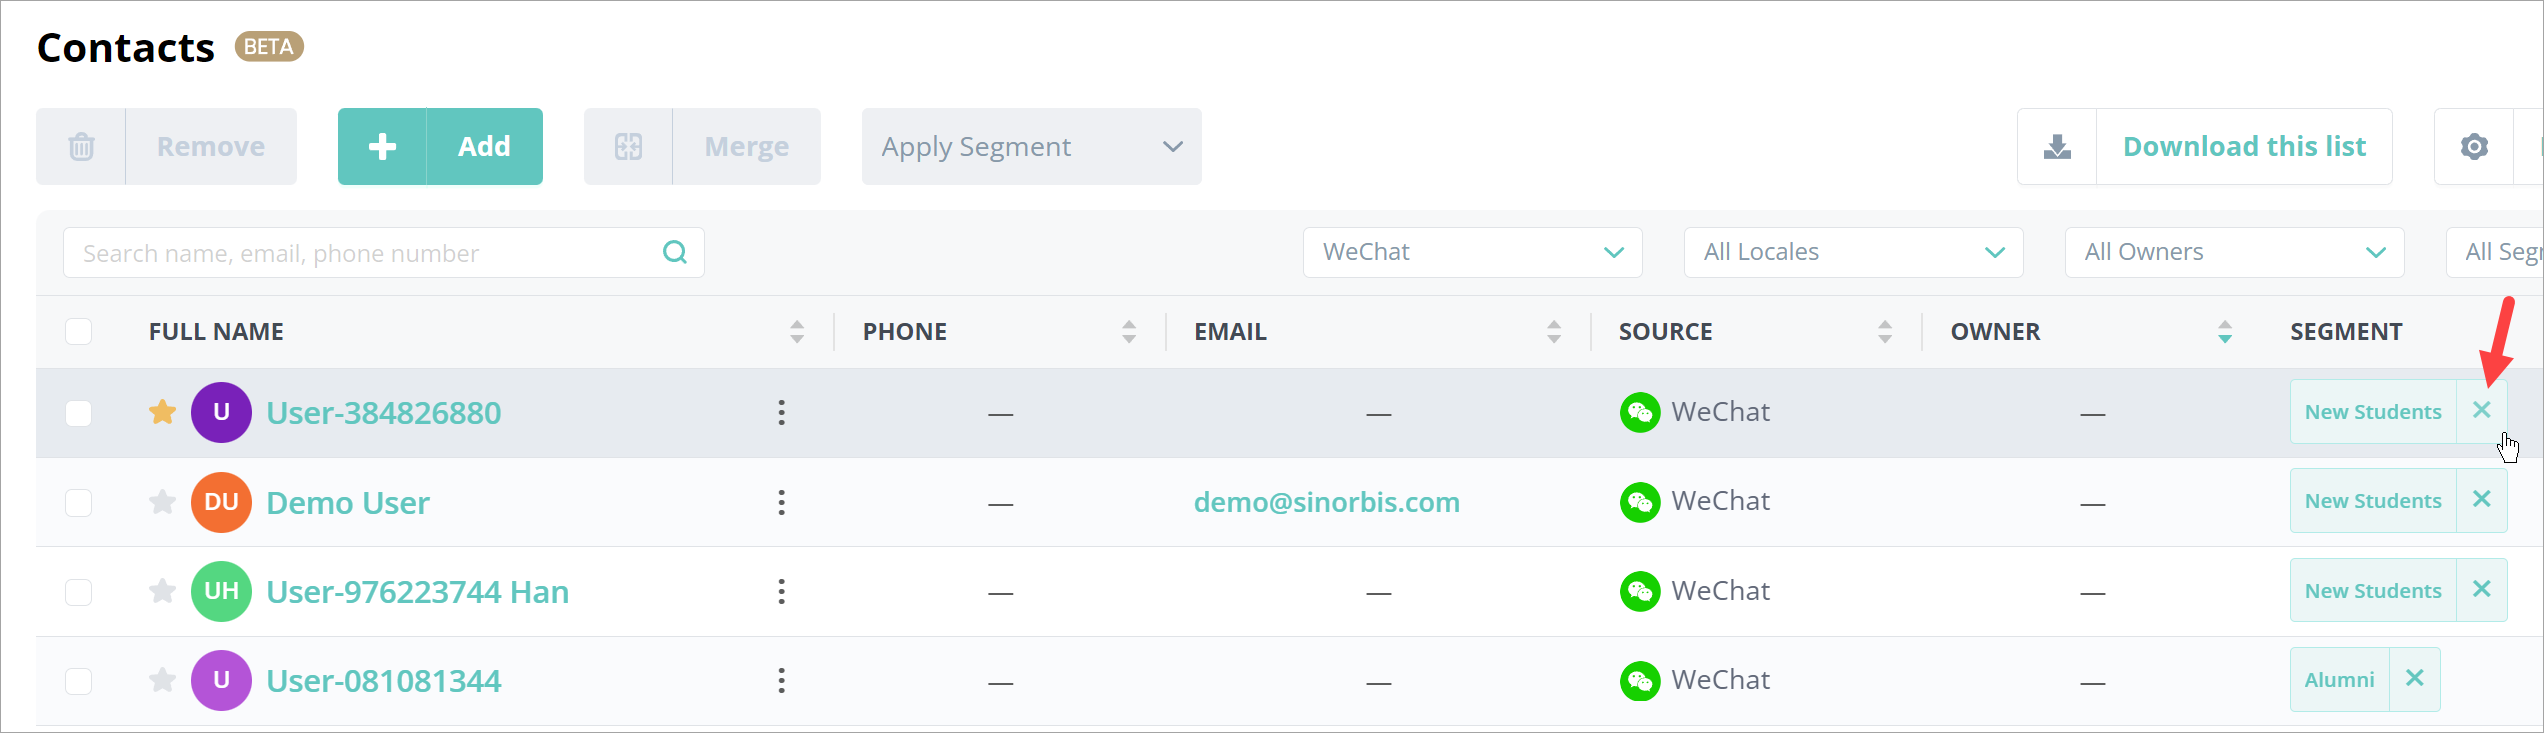Sort contacts by Email column
Screen dimensions: 2544x733
pos(1553,331)
